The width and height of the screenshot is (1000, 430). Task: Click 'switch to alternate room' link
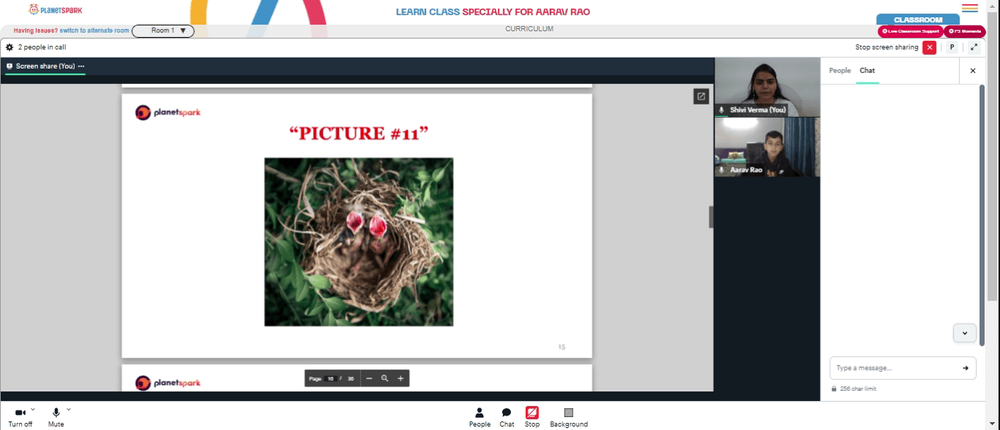point(94,31)
